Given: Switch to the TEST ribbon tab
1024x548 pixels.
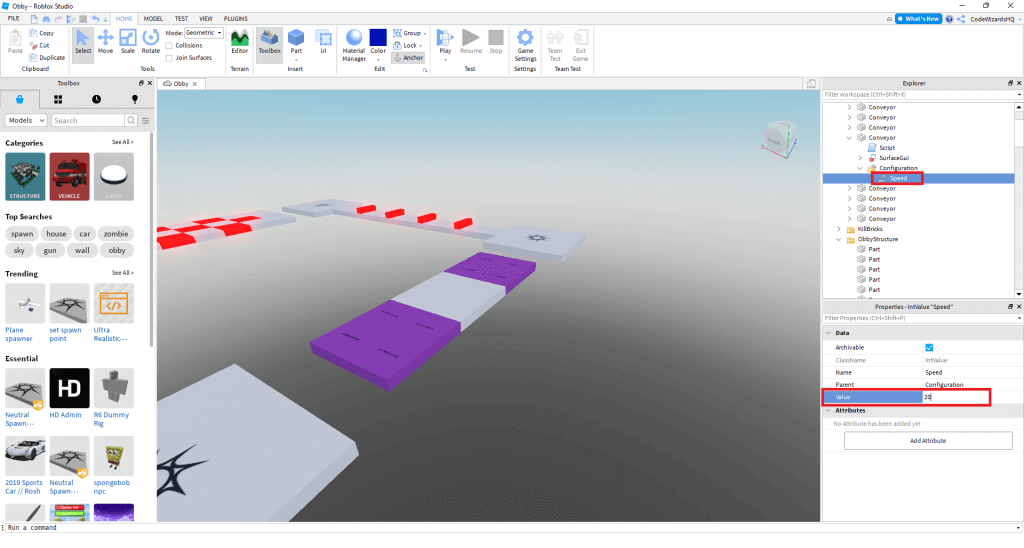Looking at the screenshot, I should [x=182, y=19].
